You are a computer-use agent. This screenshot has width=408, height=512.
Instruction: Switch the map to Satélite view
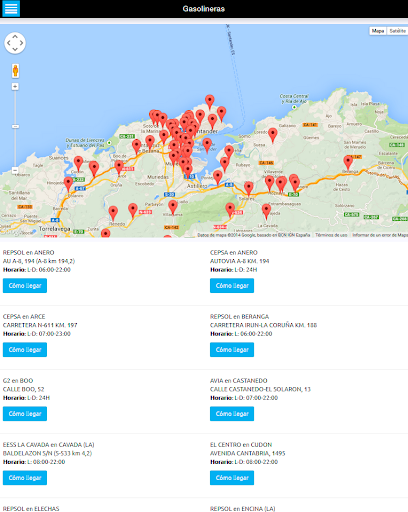tap(397, 31)
